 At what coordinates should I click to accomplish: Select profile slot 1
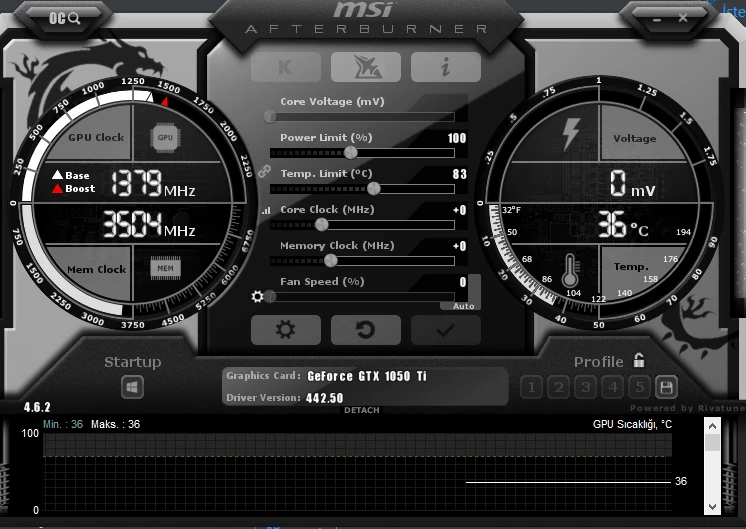(531, 387)
